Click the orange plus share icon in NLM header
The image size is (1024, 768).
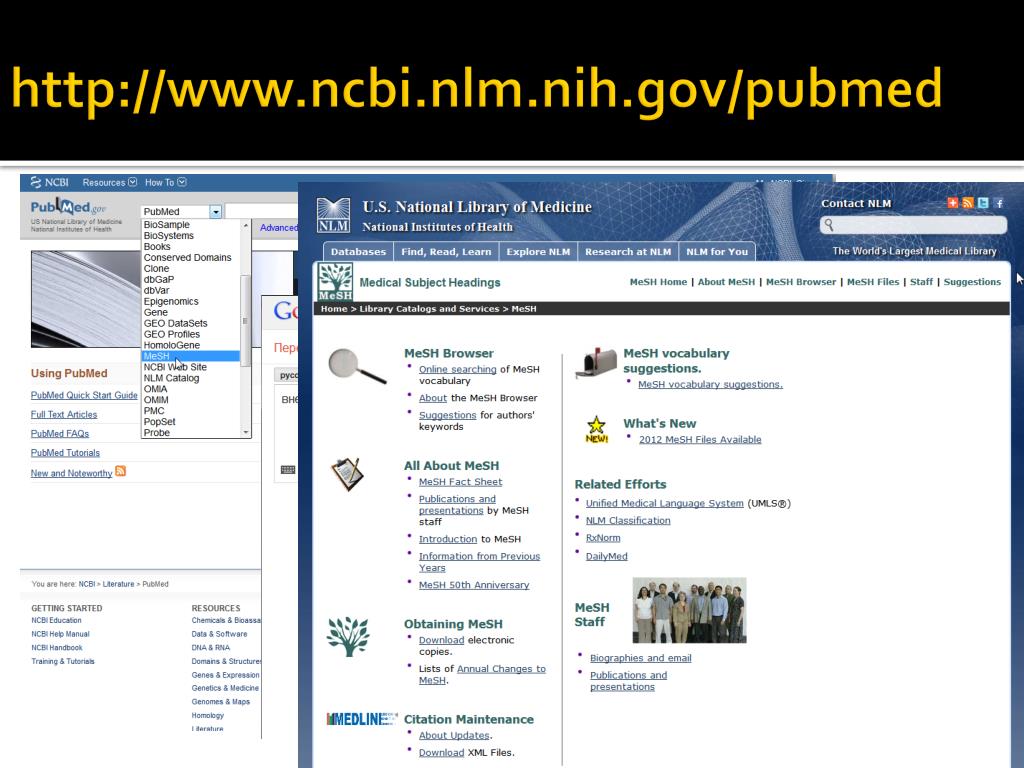click(953, 203)
